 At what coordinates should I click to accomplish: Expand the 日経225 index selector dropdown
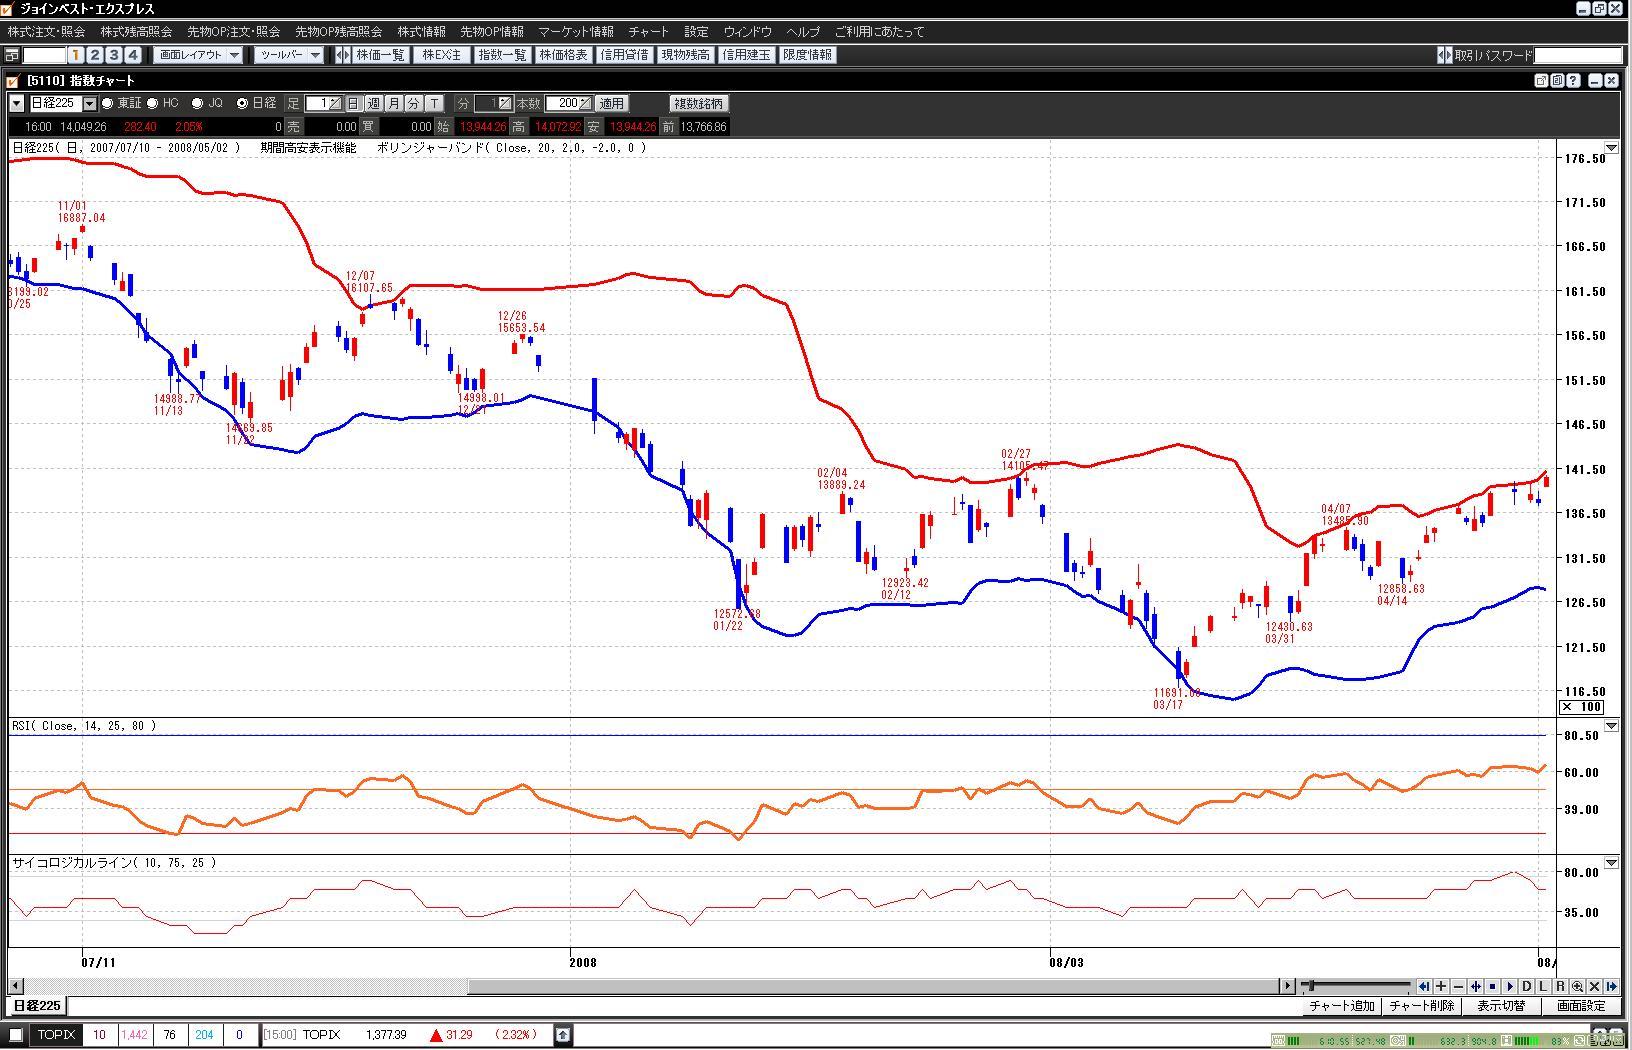click(x=89, y=103)
